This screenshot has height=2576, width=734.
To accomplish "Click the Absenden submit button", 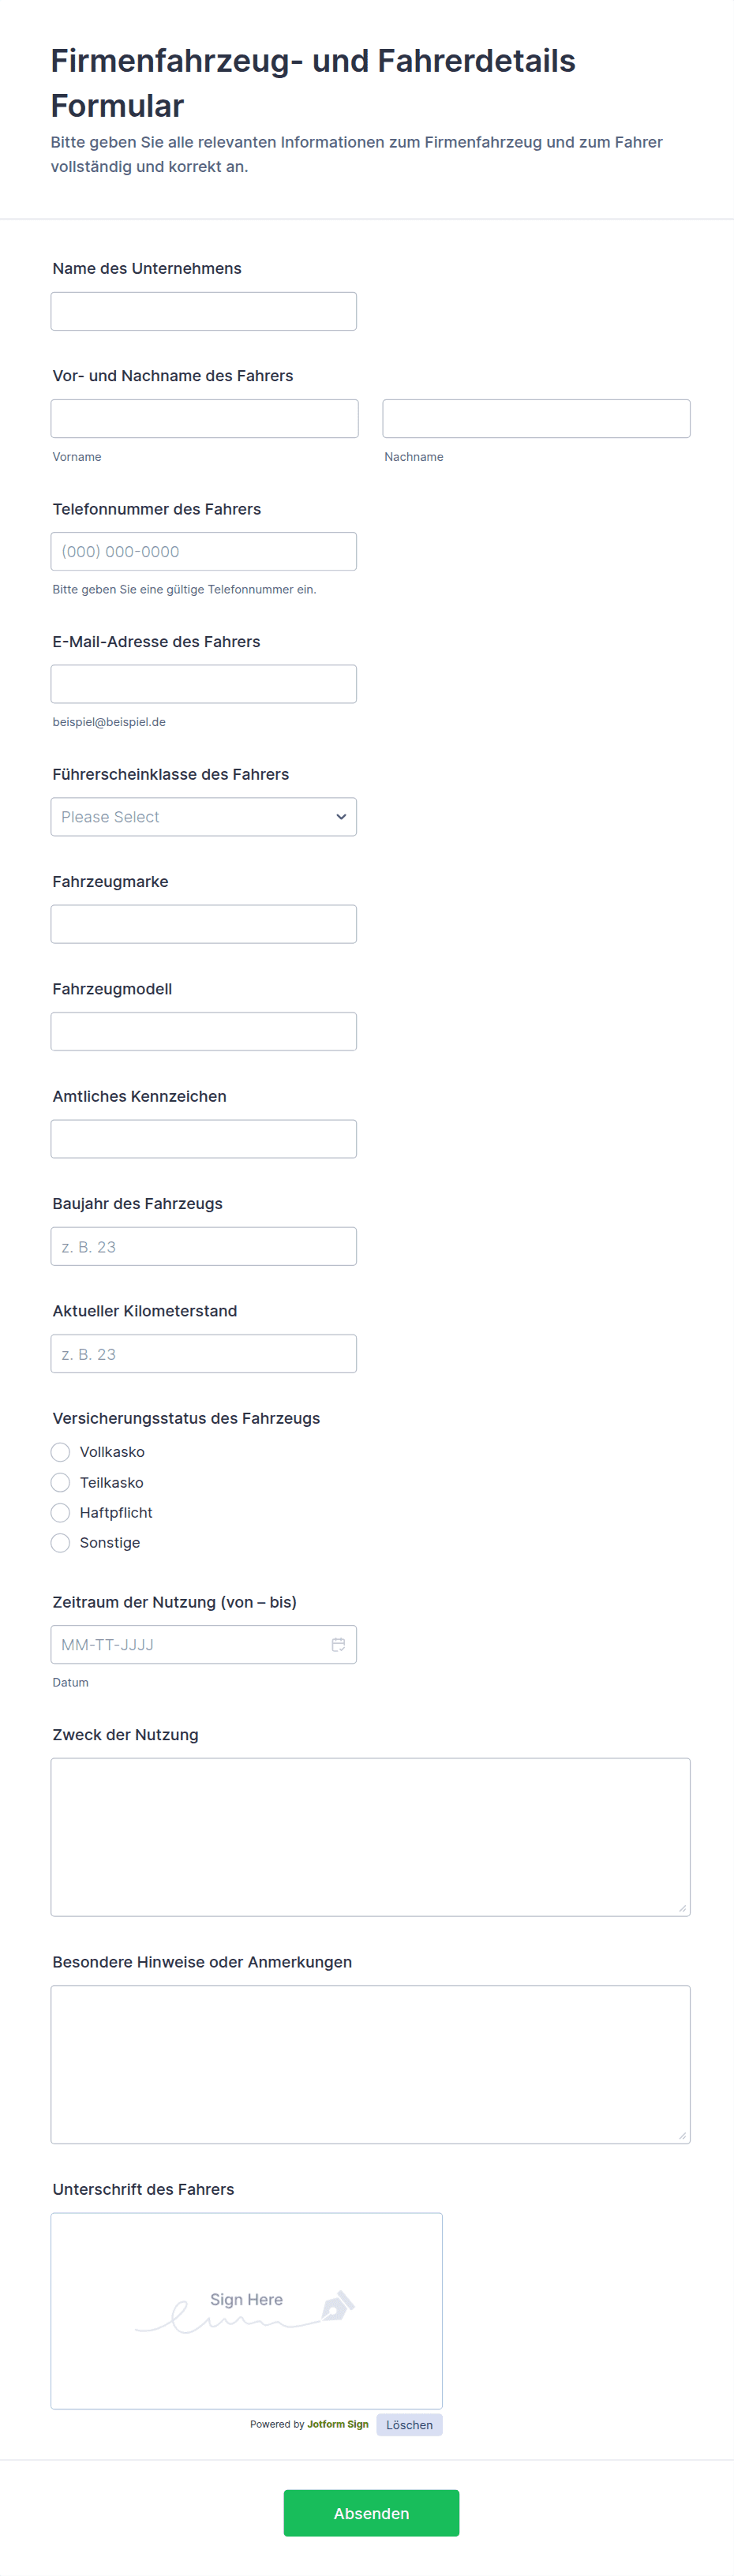I will pyautogui.click(x=371, y=2513).
